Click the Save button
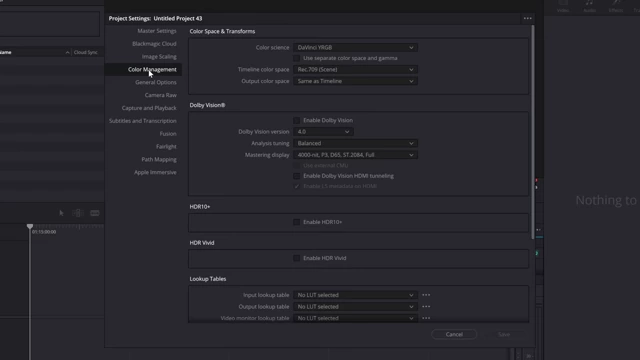 click(504, 334)
